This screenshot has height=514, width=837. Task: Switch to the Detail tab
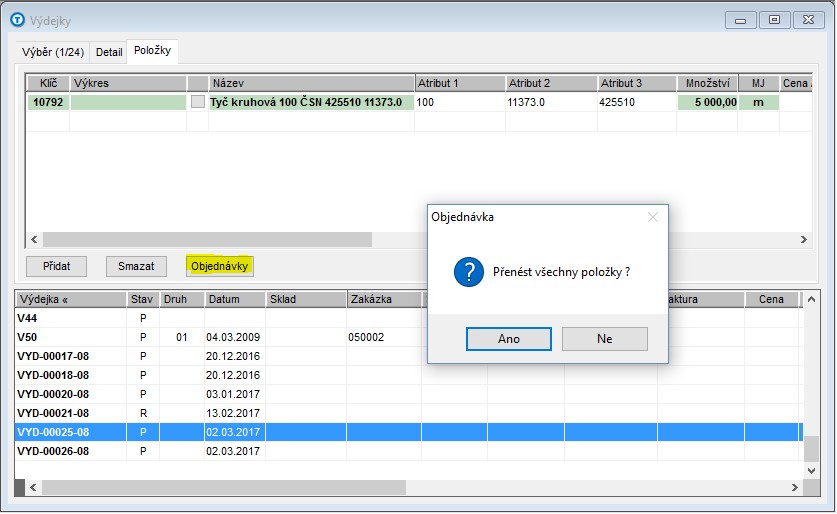(109, 52)
